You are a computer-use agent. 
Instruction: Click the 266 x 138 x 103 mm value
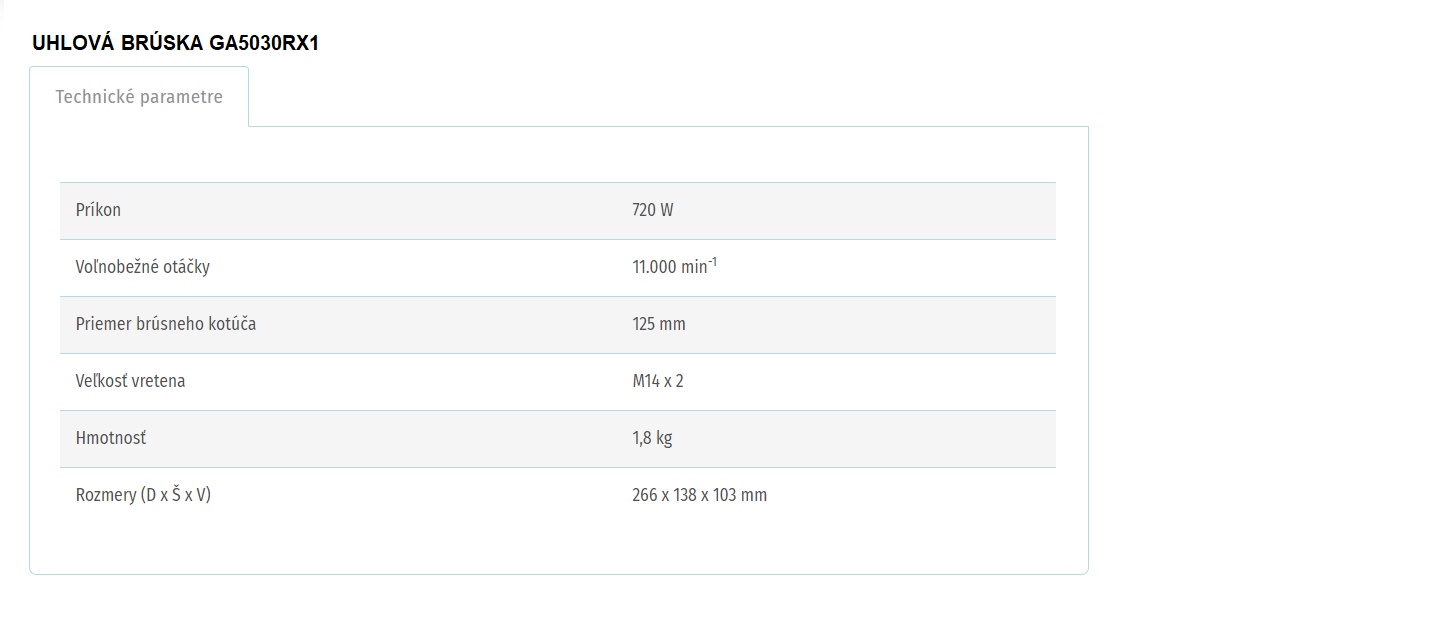tap(700, 495)
